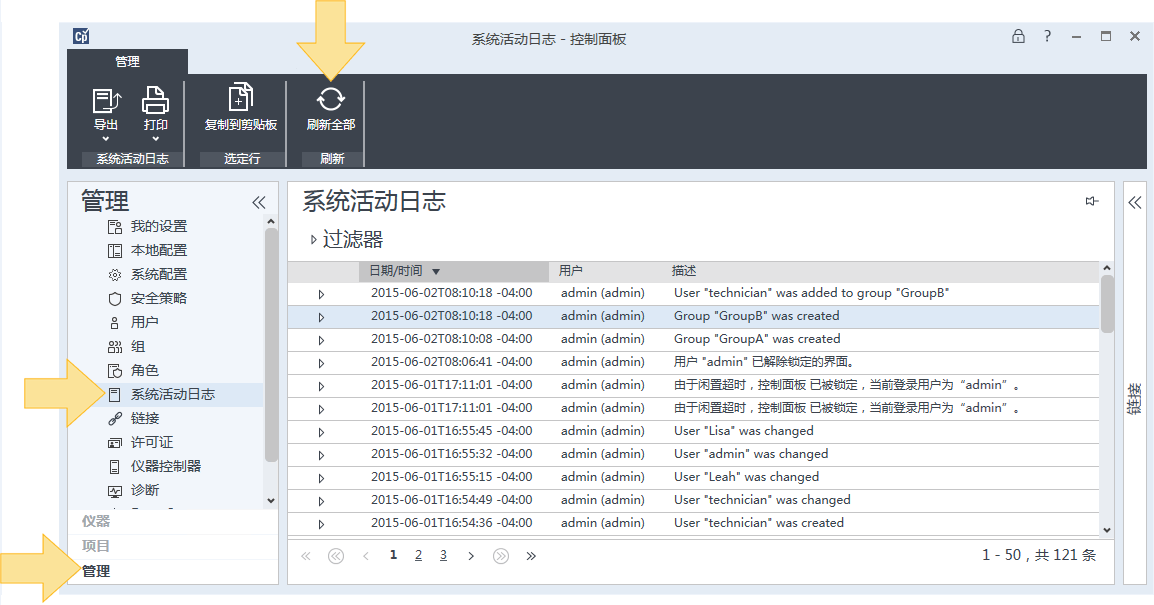Click the User (用户) column header
Screen dimensions: 1154x605
pos(570,271)
